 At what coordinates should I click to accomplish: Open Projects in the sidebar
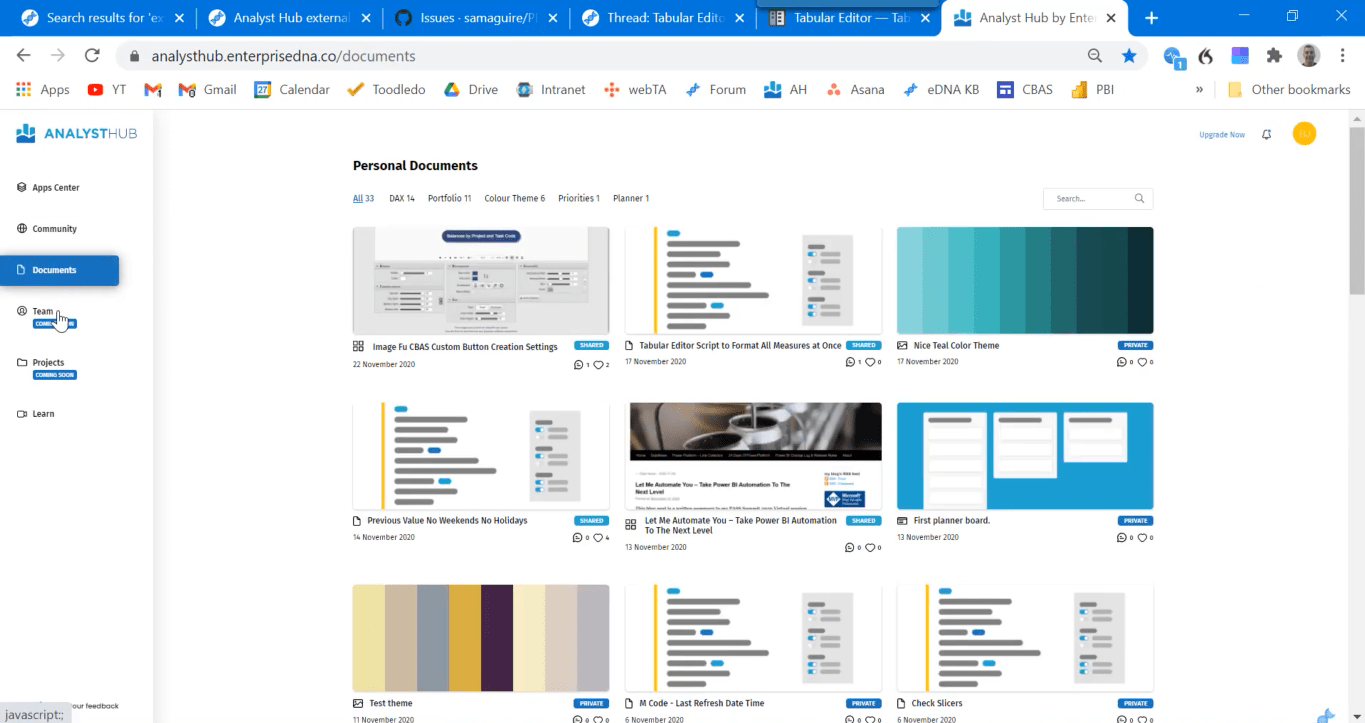(x=41, y=363)
